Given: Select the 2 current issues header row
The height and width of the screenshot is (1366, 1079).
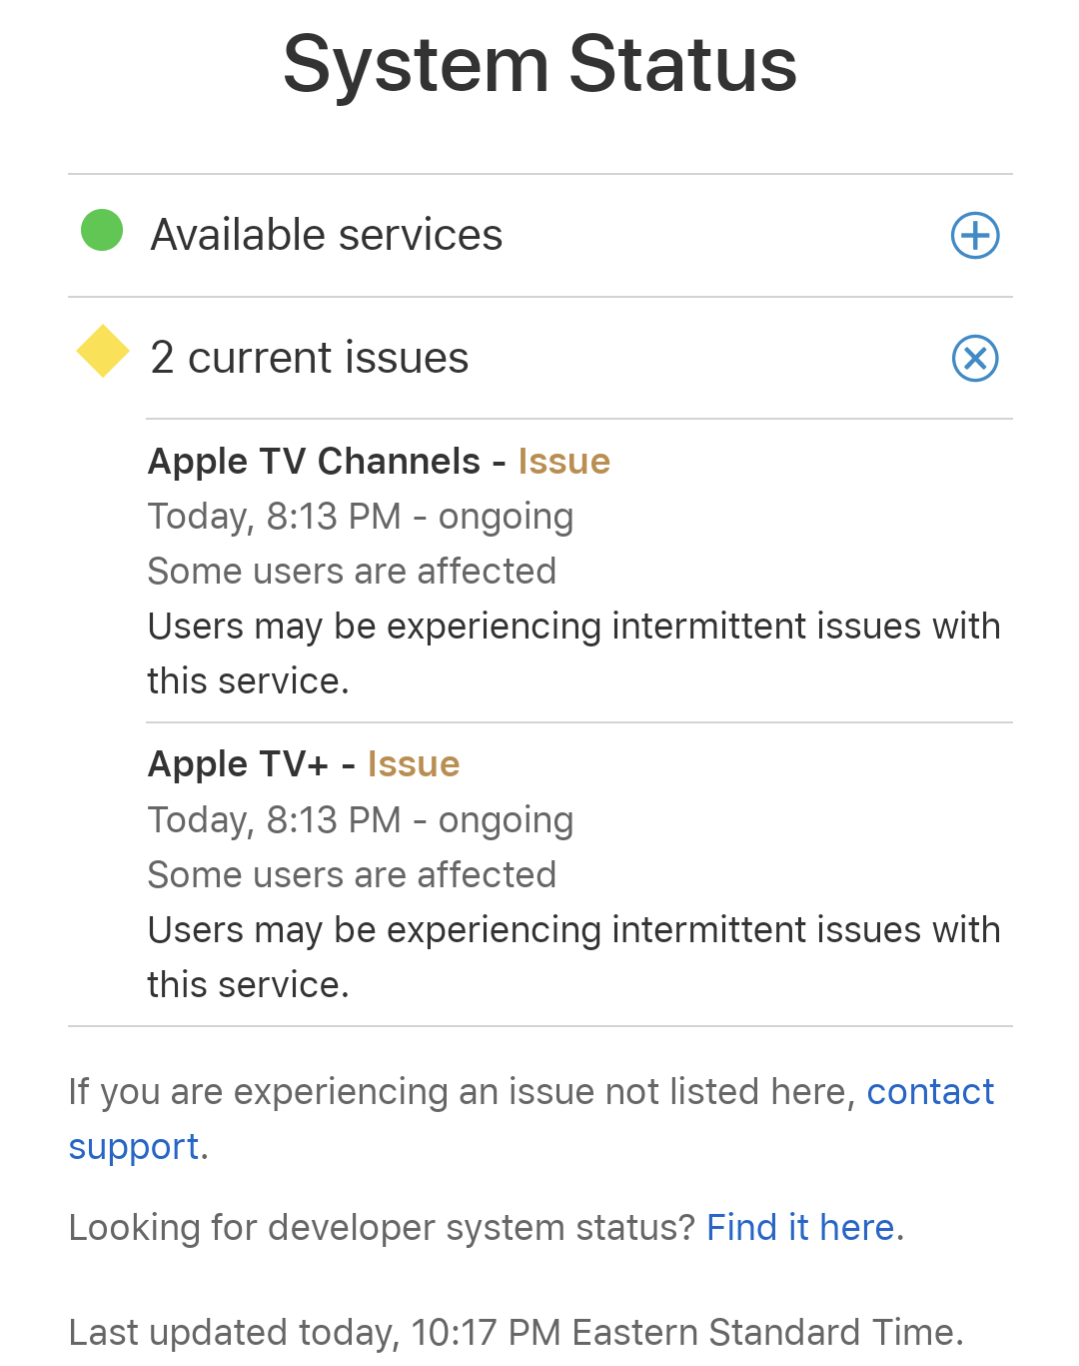Looking at the screenshot, I should [309, 357].
